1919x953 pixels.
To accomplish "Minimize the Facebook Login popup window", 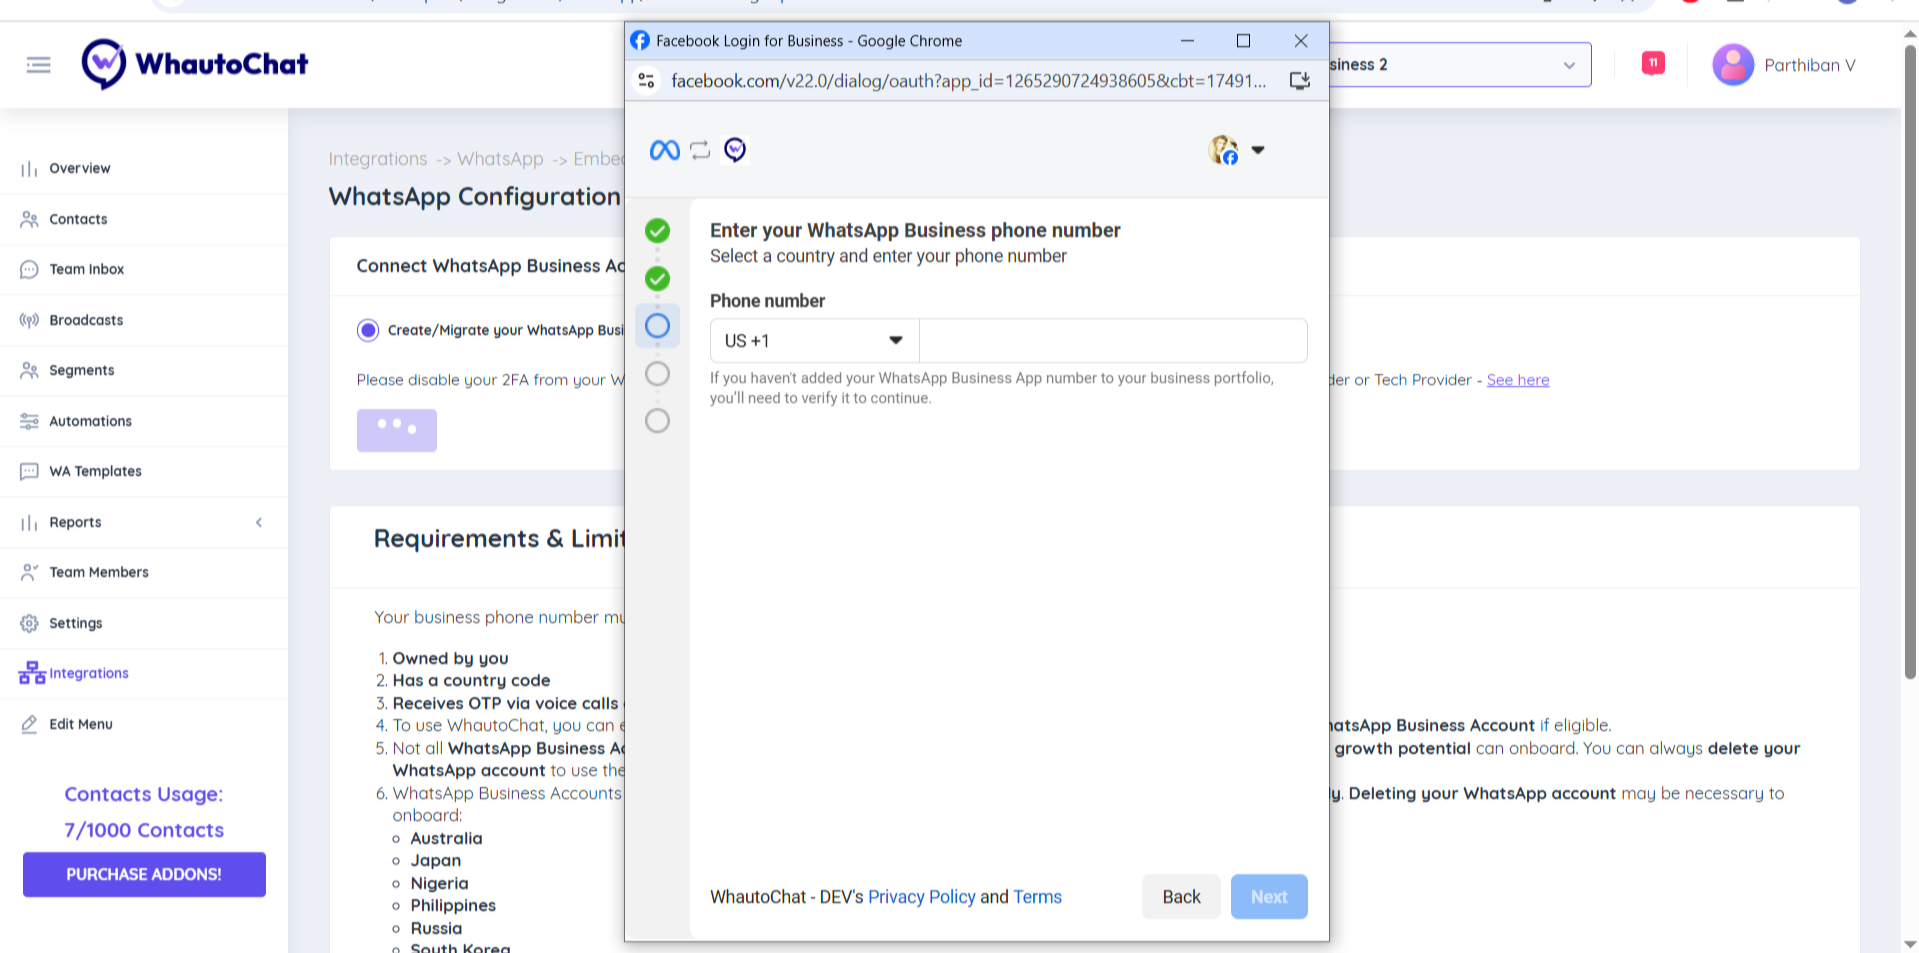I will (1187, 41).
